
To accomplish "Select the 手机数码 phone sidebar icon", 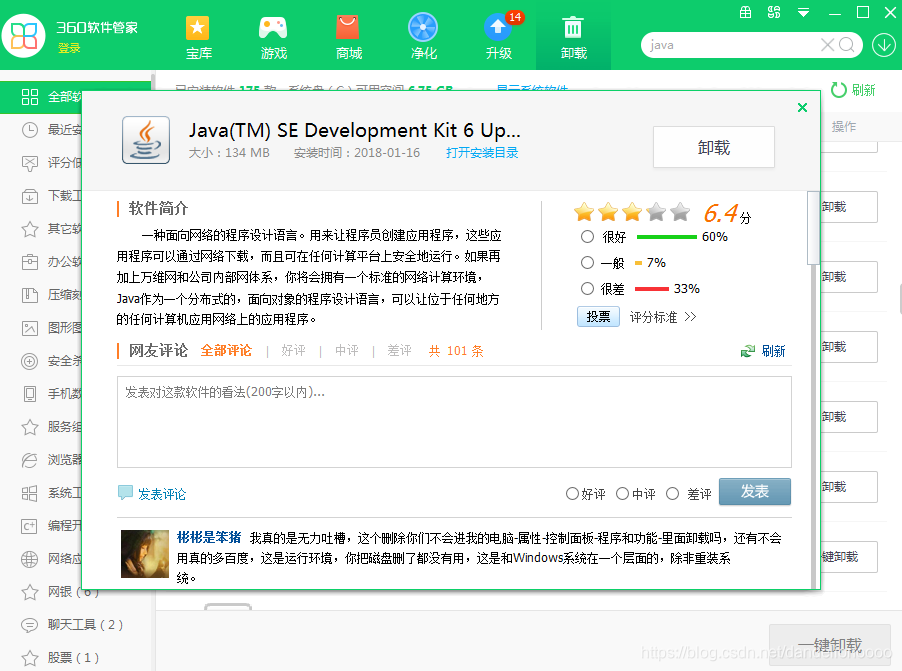I will tap(30, 394).
